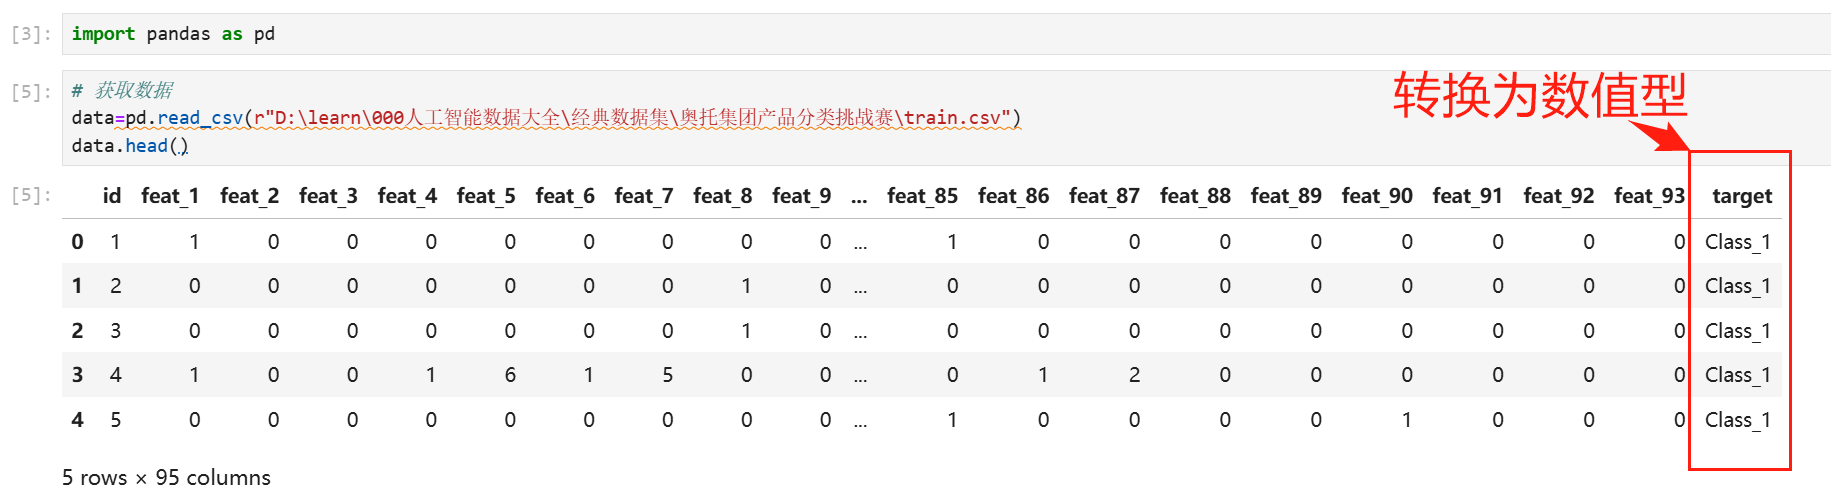The height and width of the screenshot is (500, 1831).
Task: Click row index 0 of the dataframe
Action: point(77,242)
